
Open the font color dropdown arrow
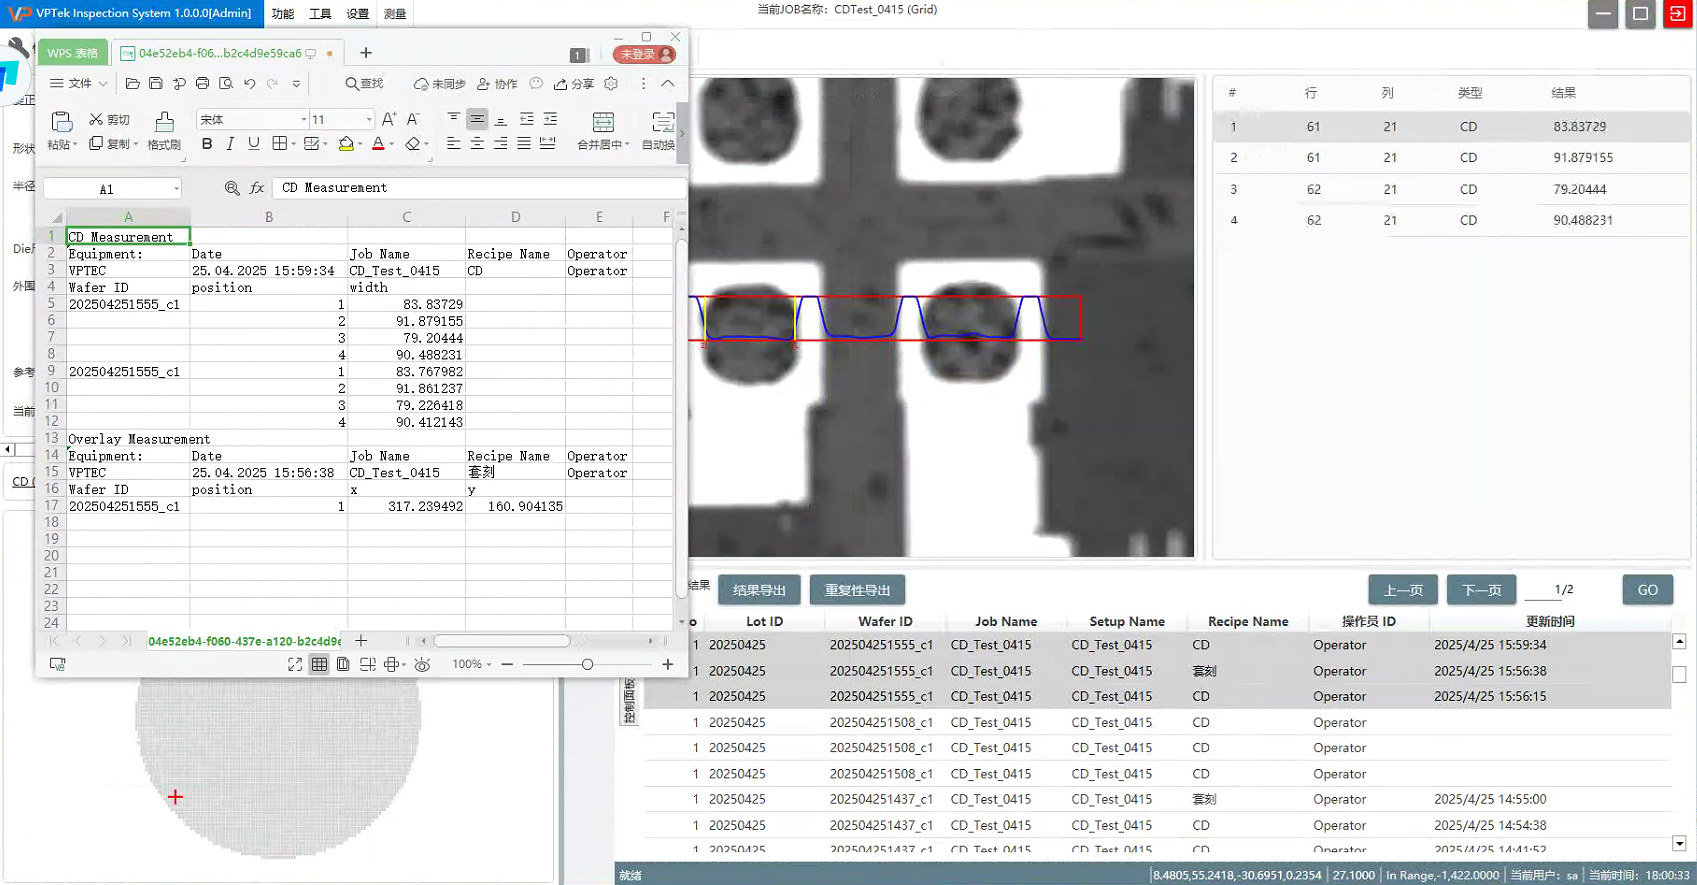coord(391,145)
